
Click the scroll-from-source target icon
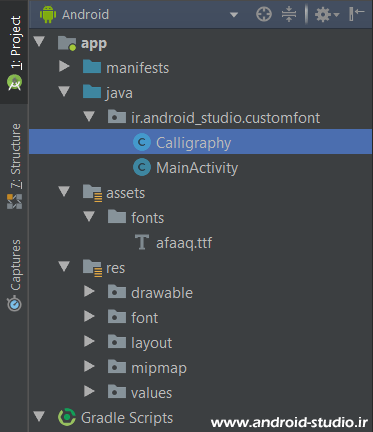(264, 15)
